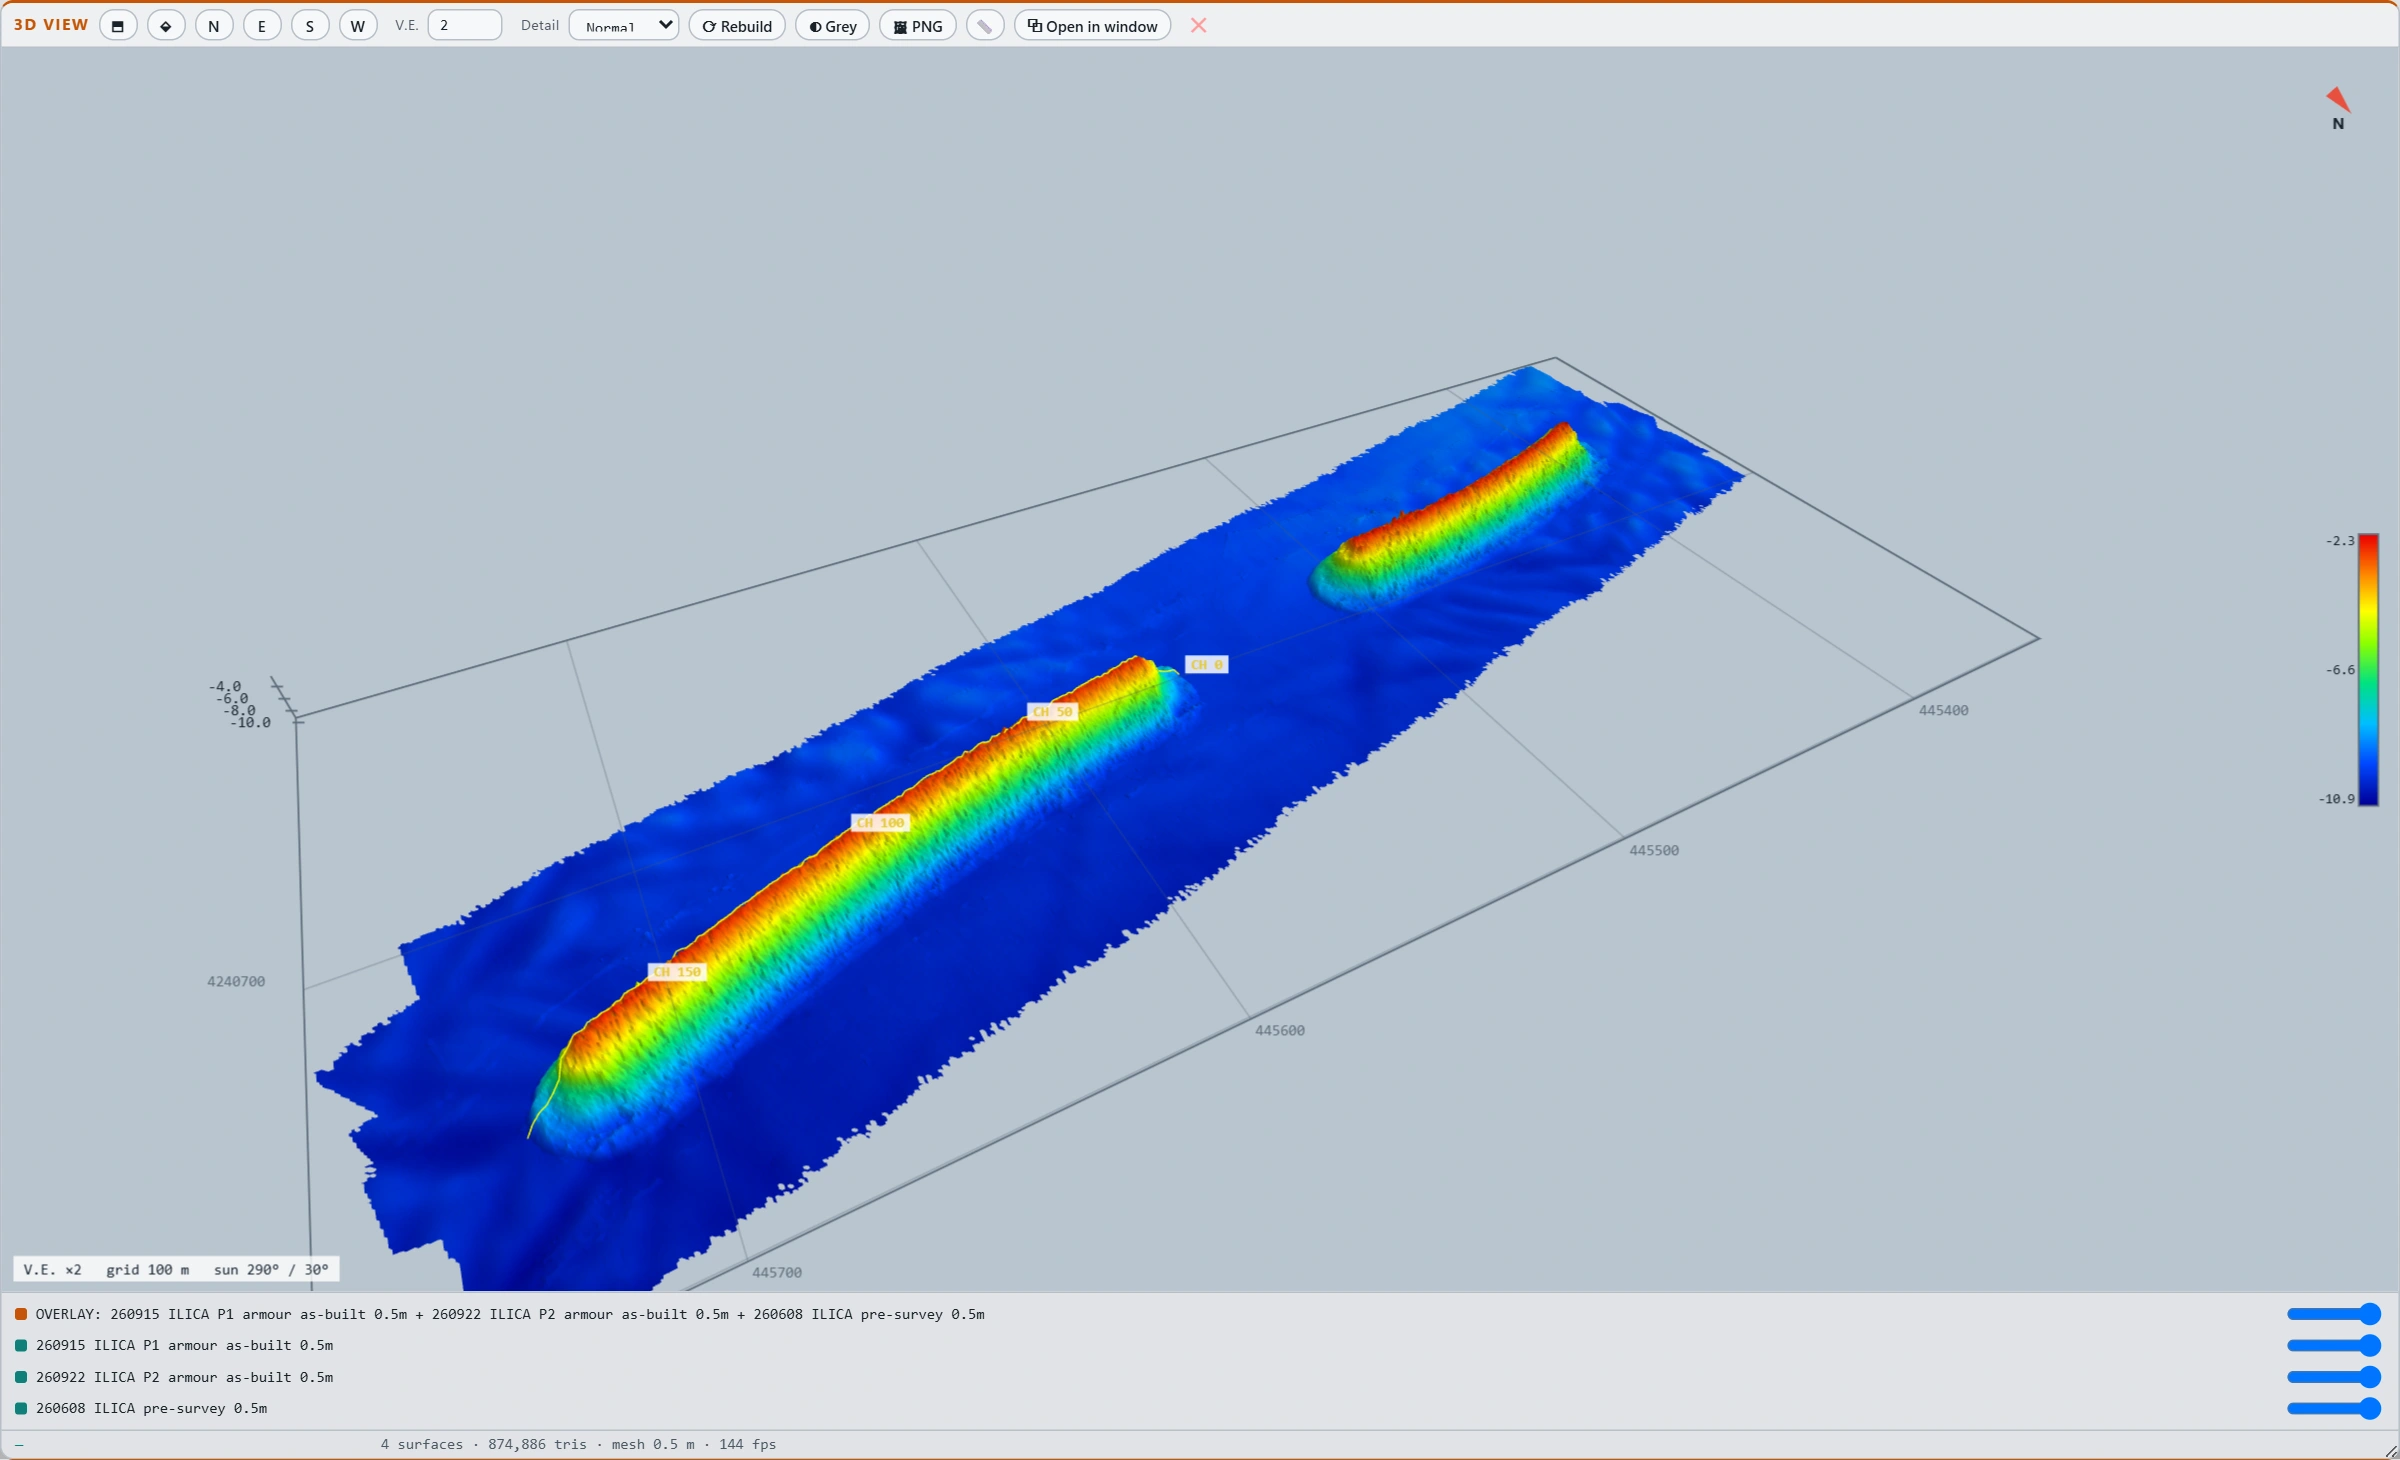Collapse the panel via bottom-left dash
Viewport: 2400px width, 1460px height.
click(19, 1444)
